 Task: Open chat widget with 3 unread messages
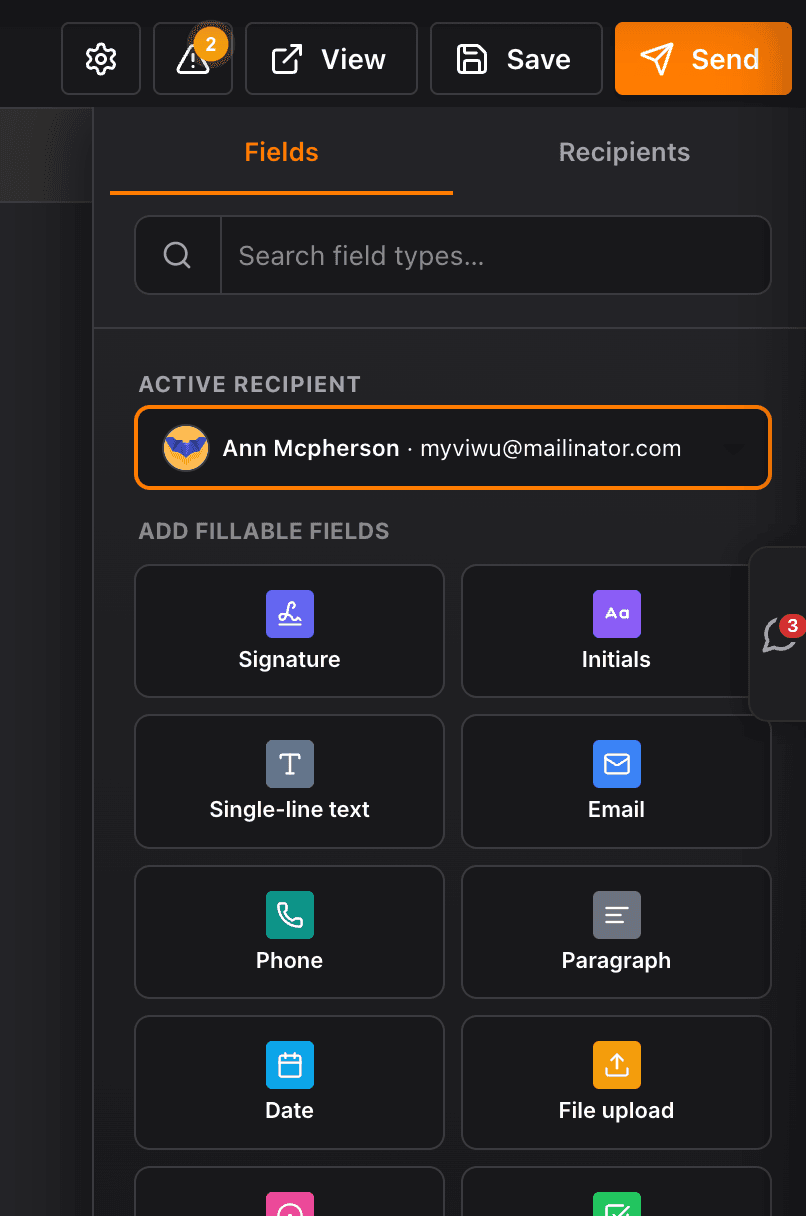click(x=780, y=634)
